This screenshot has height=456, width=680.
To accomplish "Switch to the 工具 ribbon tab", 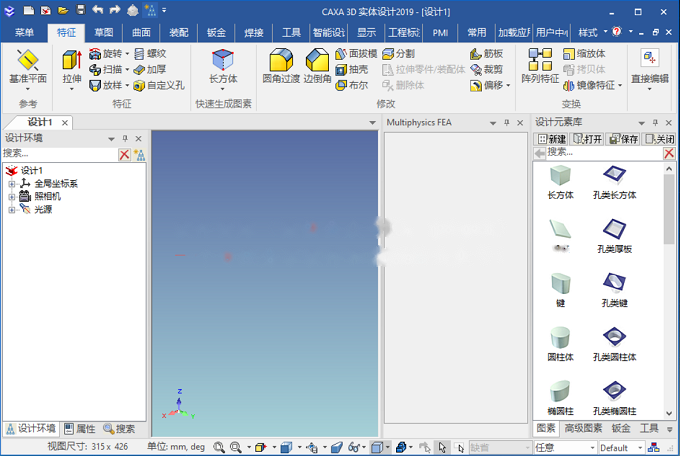I will pos(291,33).
